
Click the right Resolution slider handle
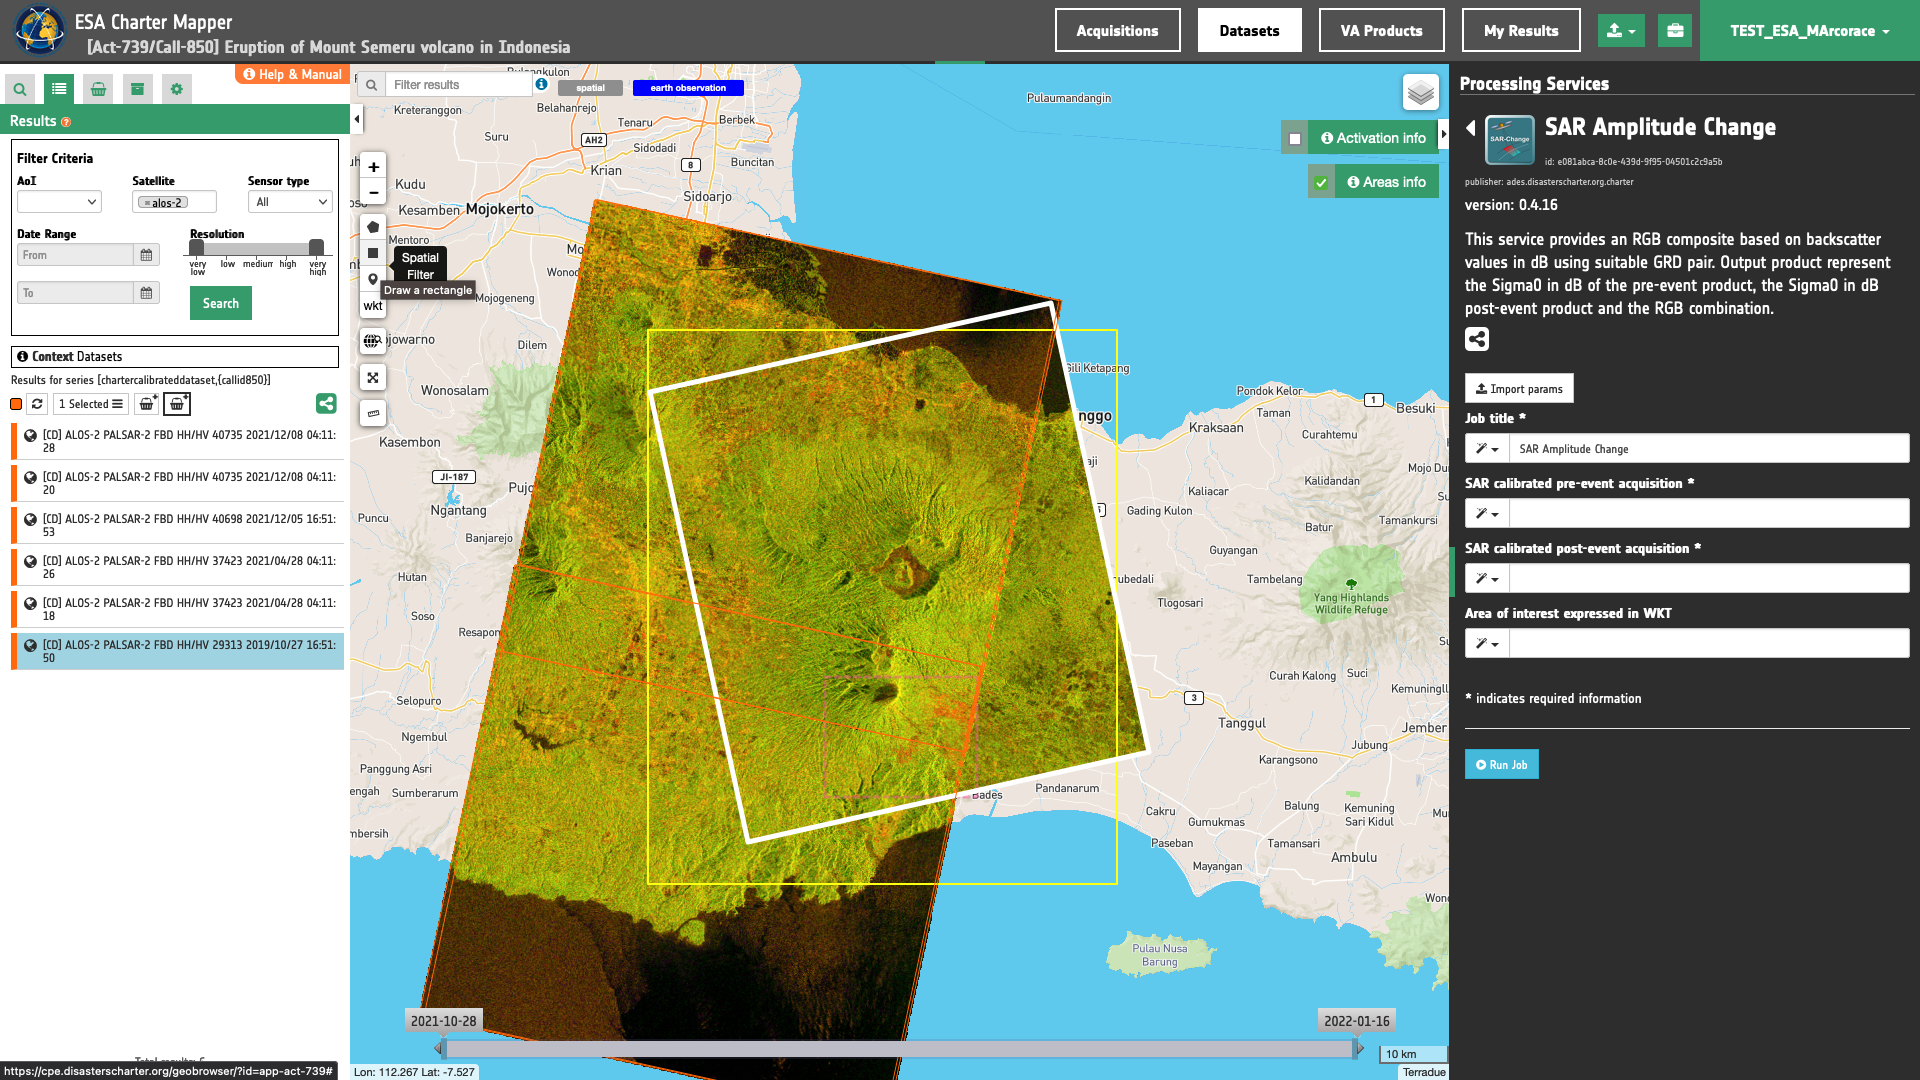[x=316, y=247]
